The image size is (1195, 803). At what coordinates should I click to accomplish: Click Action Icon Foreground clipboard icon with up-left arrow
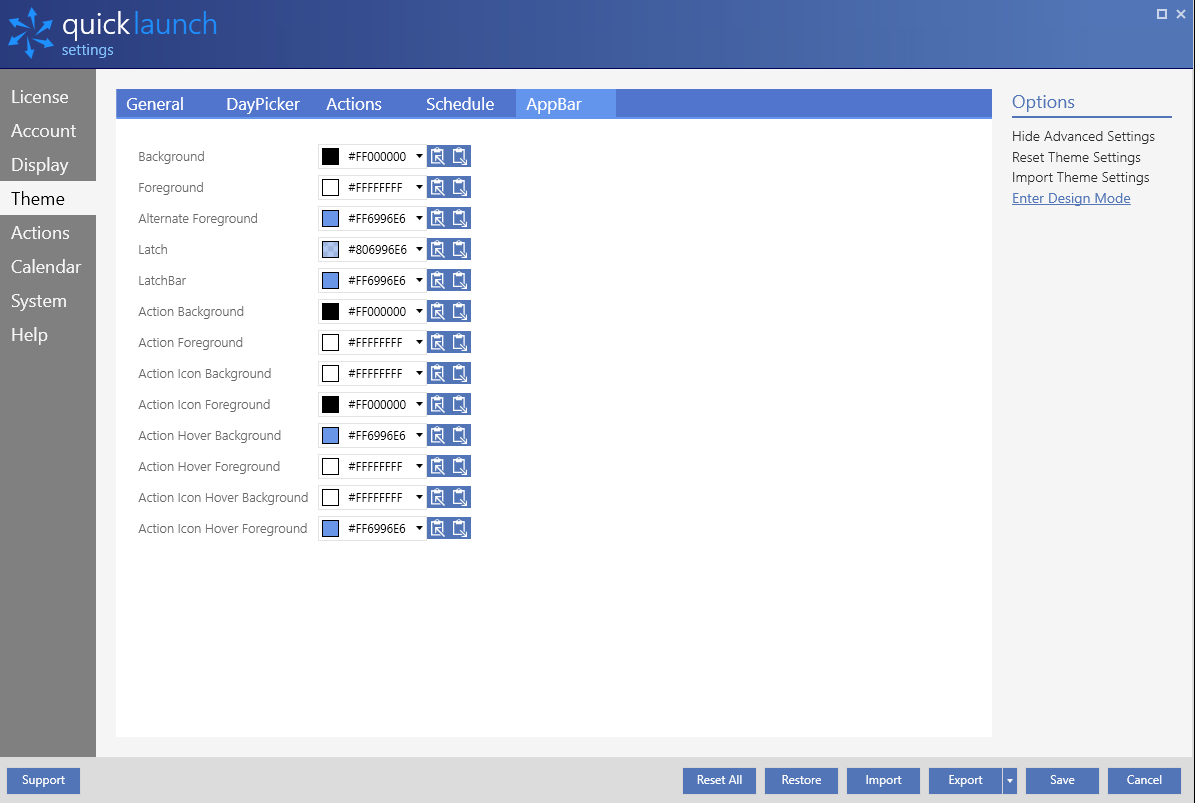437,405
